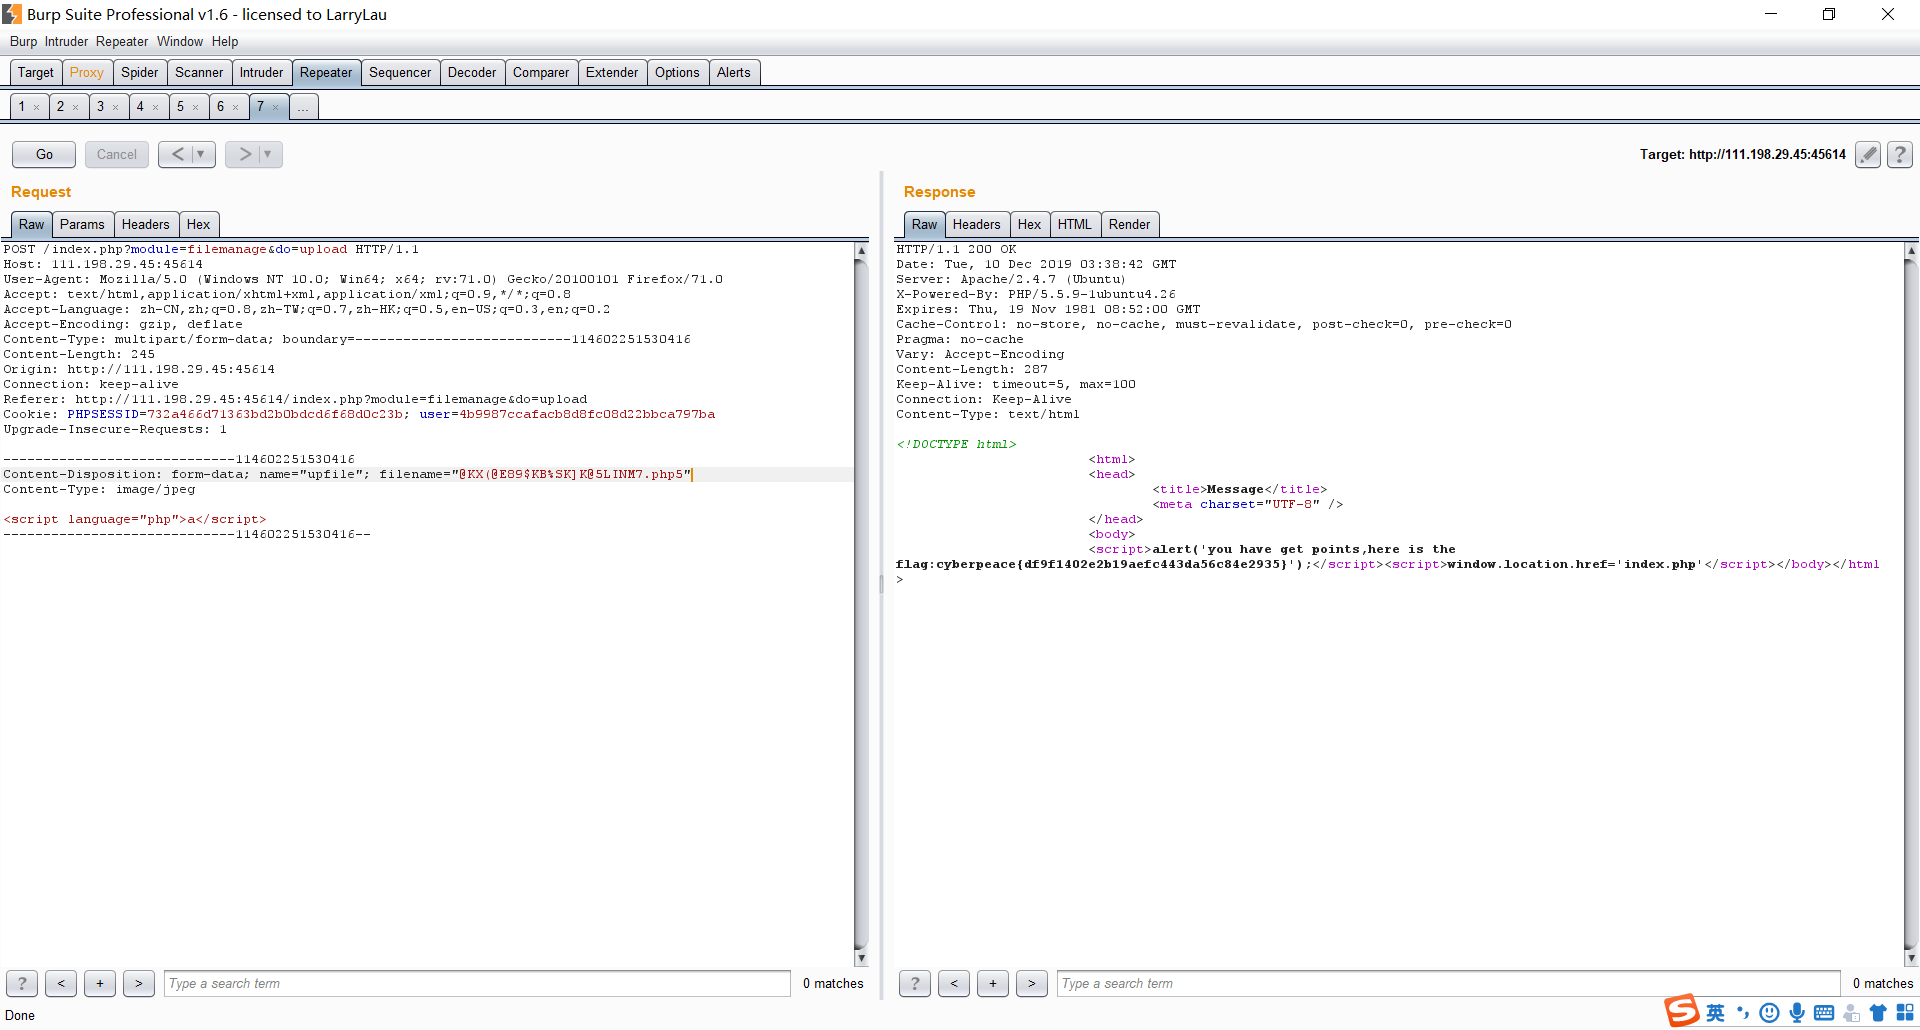Close Repeater tab 5

196,108
